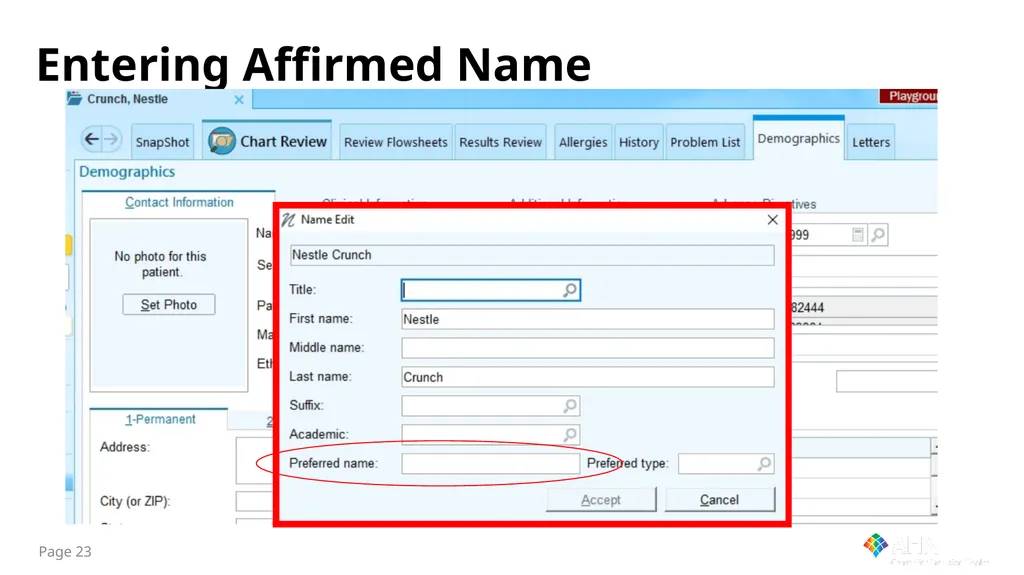Open the Letters tab

point(871,142)
